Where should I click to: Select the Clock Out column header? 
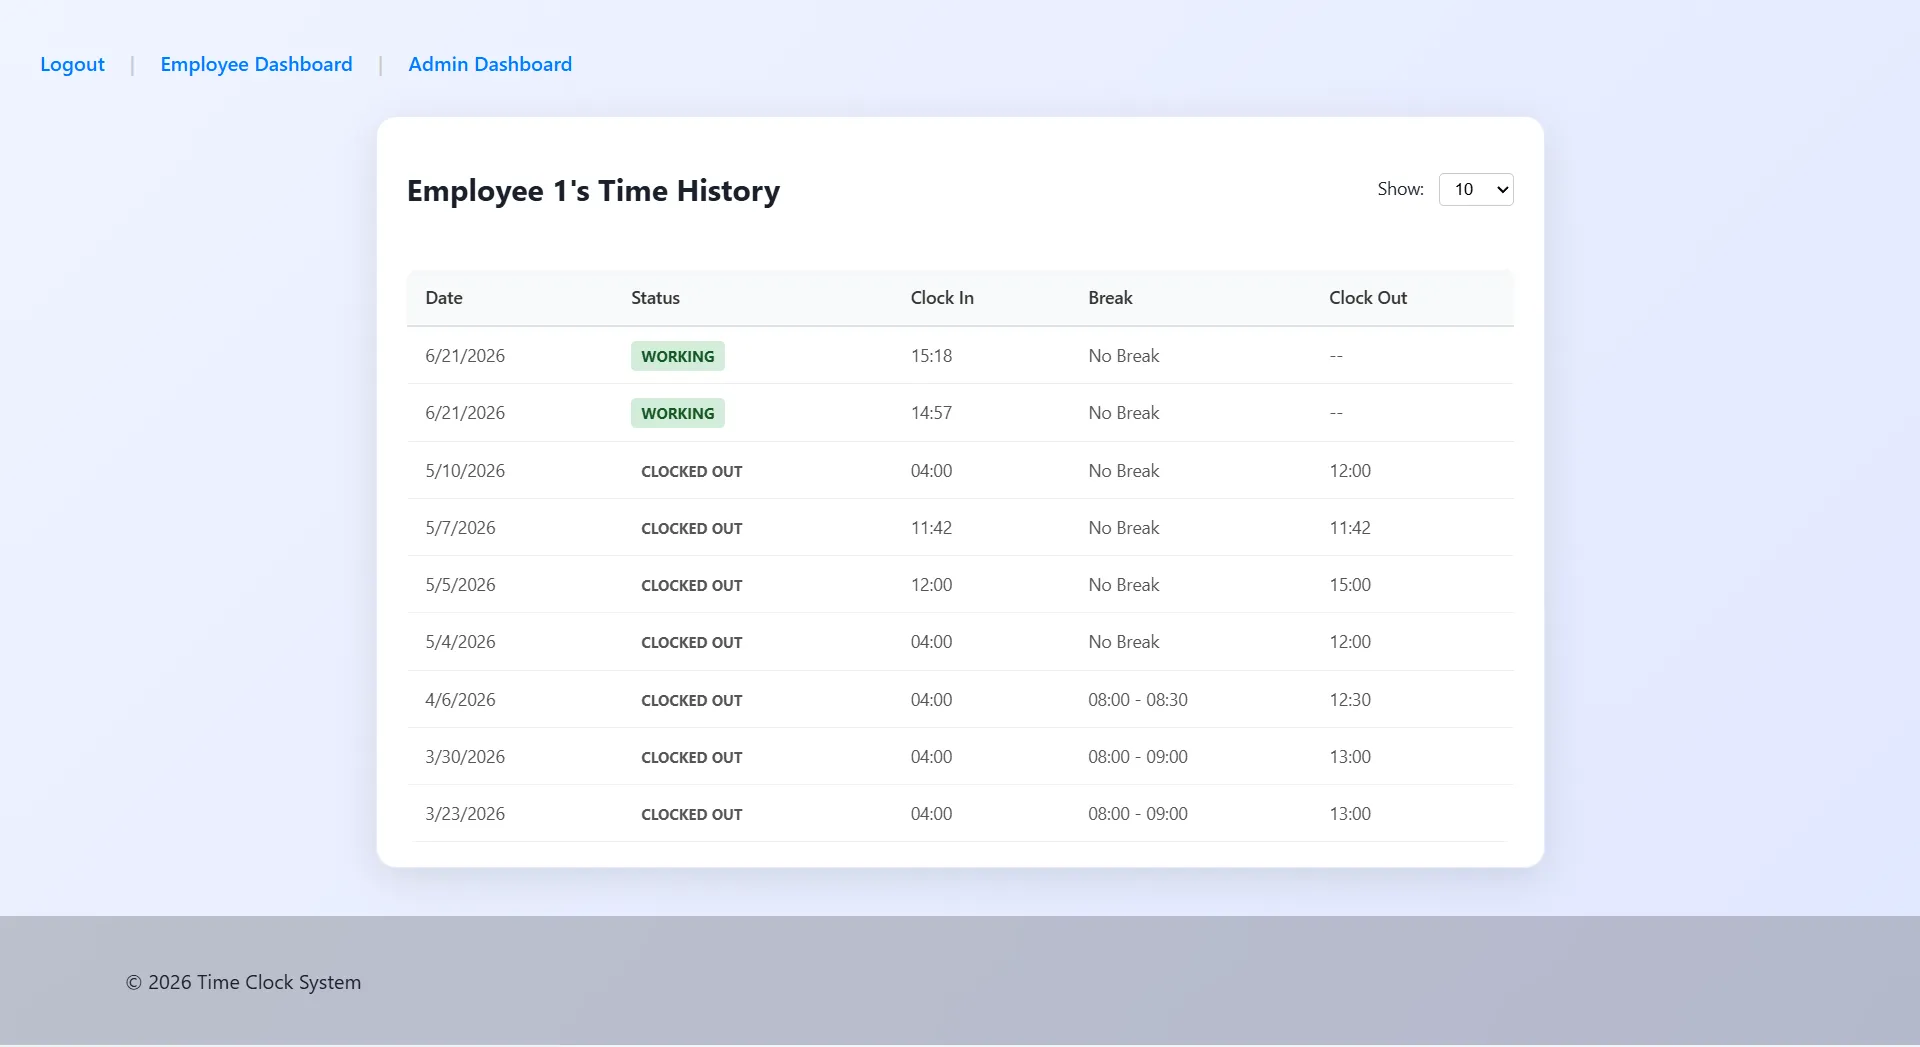pyautogui.click(x=1367, y=298)
